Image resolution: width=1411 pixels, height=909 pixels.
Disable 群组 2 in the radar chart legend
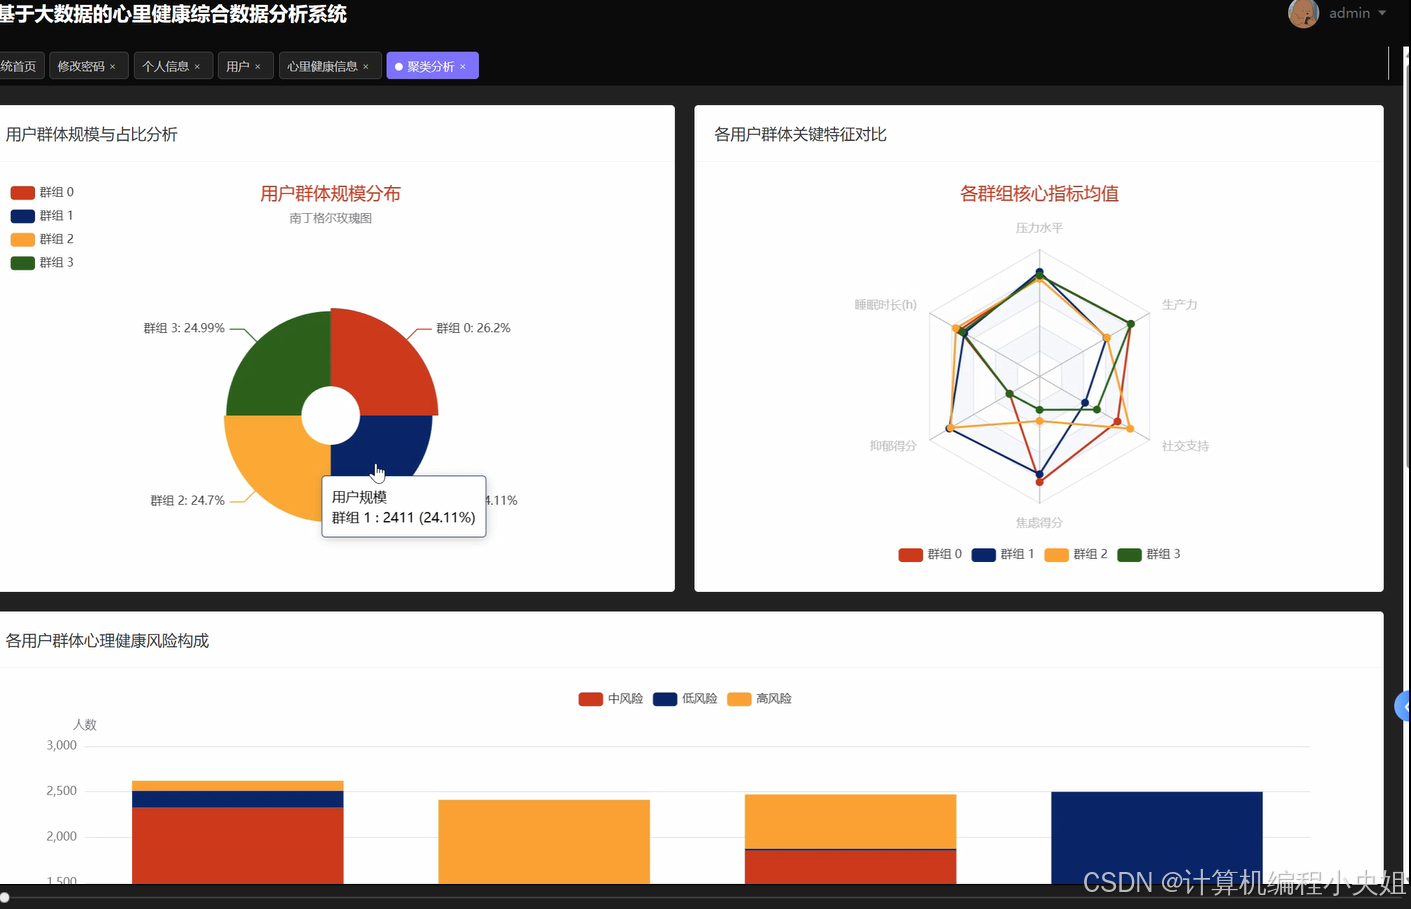coord(1076,554)
